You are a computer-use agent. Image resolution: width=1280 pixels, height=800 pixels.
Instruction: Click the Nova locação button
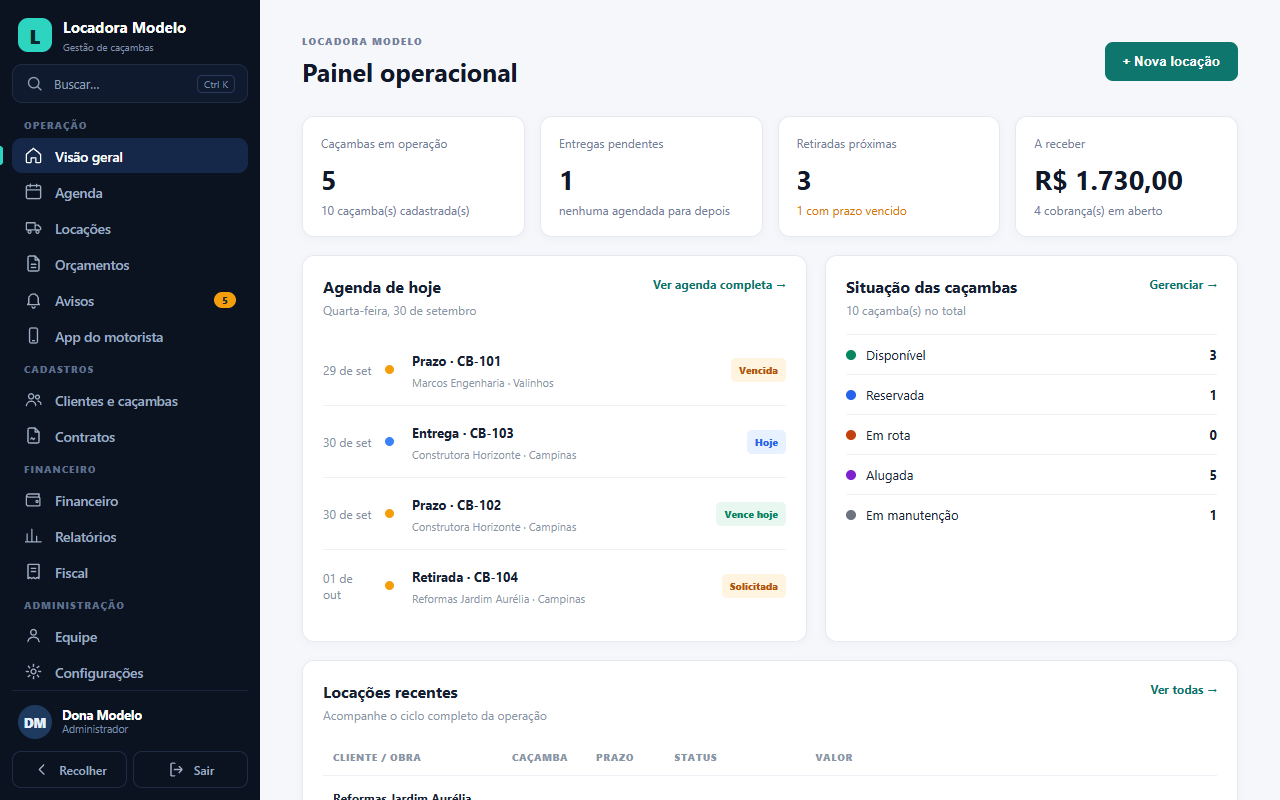(x=1171, y=61)
